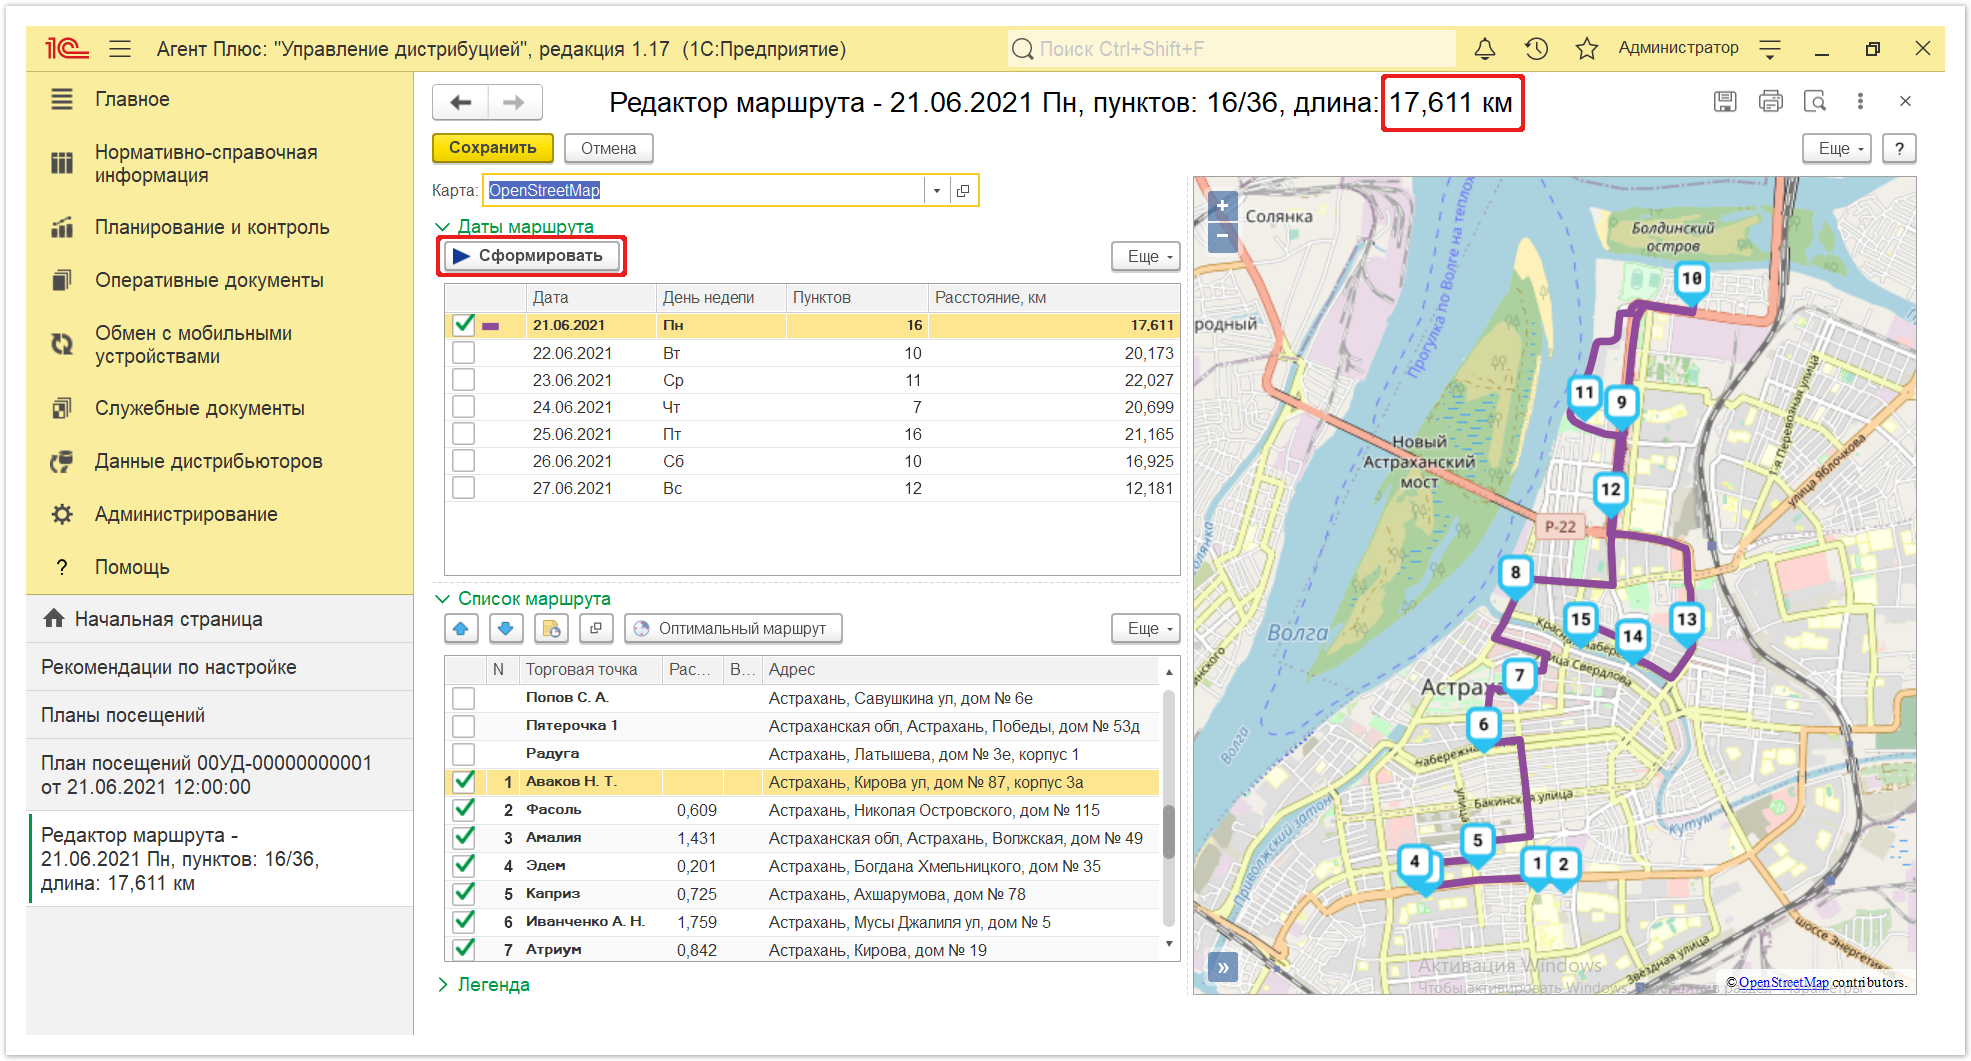The height and width of the screenshot is (1061, 1971).
Task: Click the Карта OpenStreetMap input field
Action: [704, 190]
